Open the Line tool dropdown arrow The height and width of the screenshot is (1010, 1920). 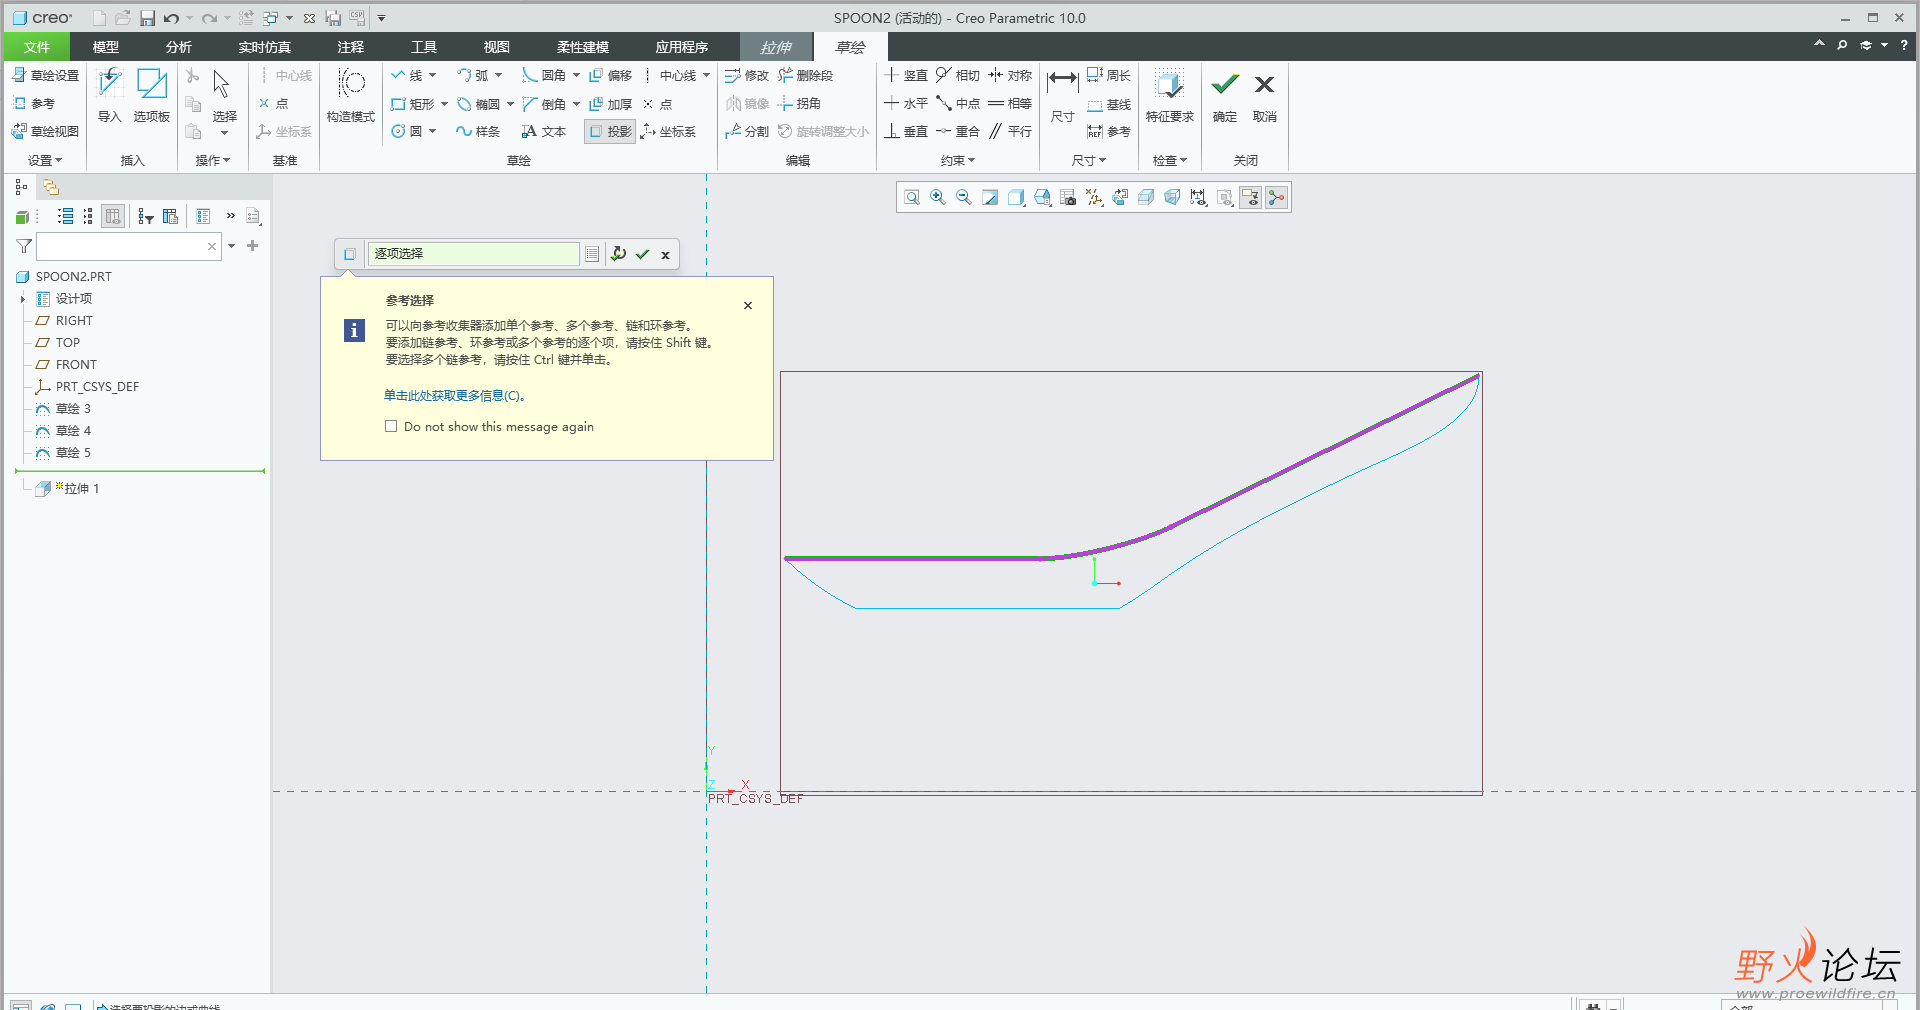click(433, 75)
